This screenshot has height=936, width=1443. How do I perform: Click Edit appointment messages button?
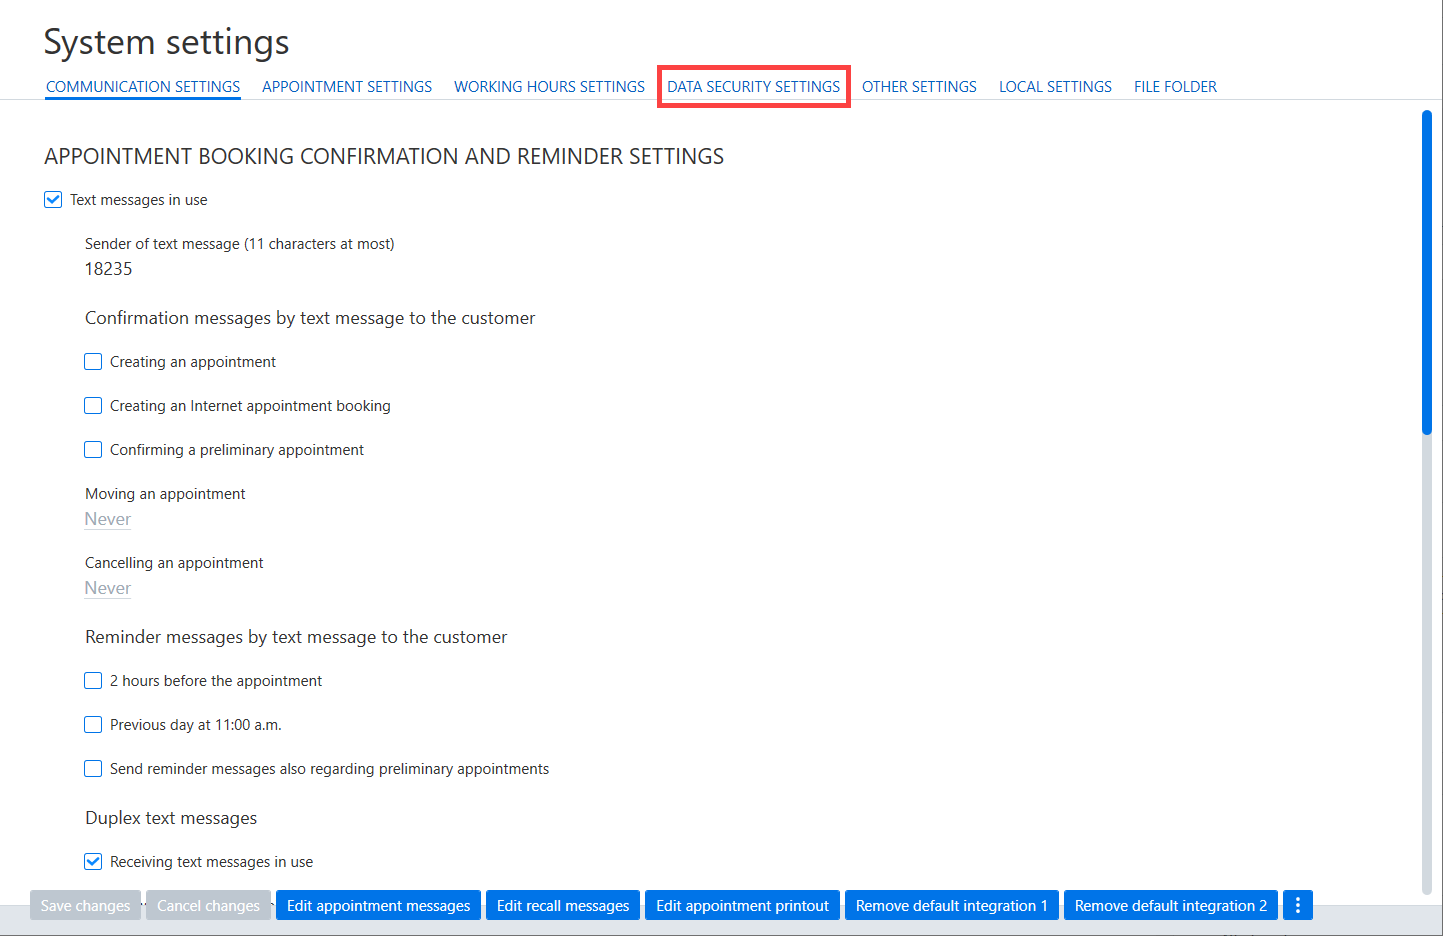point(378,905)
